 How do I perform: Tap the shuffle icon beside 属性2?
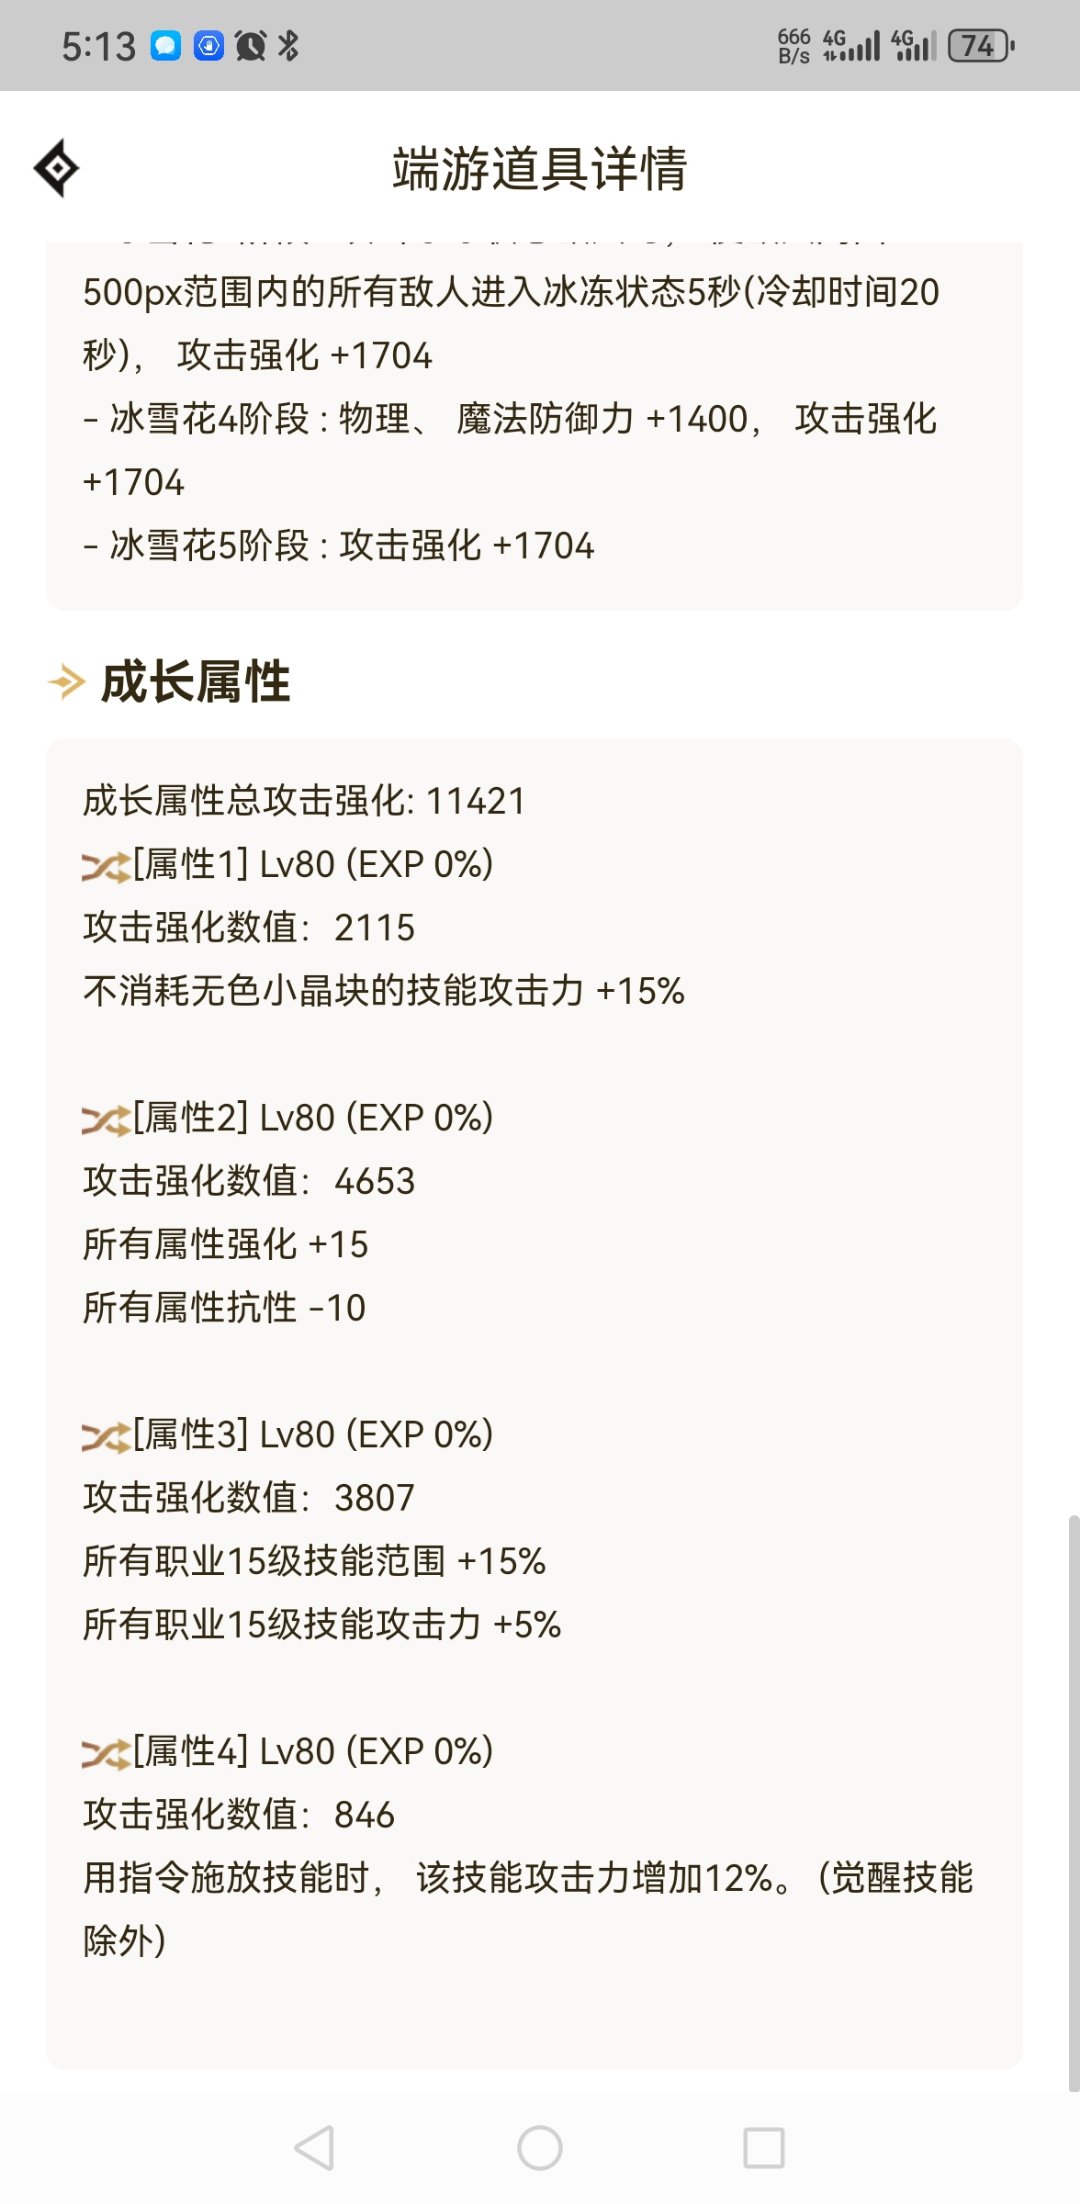click(106, 1120)
